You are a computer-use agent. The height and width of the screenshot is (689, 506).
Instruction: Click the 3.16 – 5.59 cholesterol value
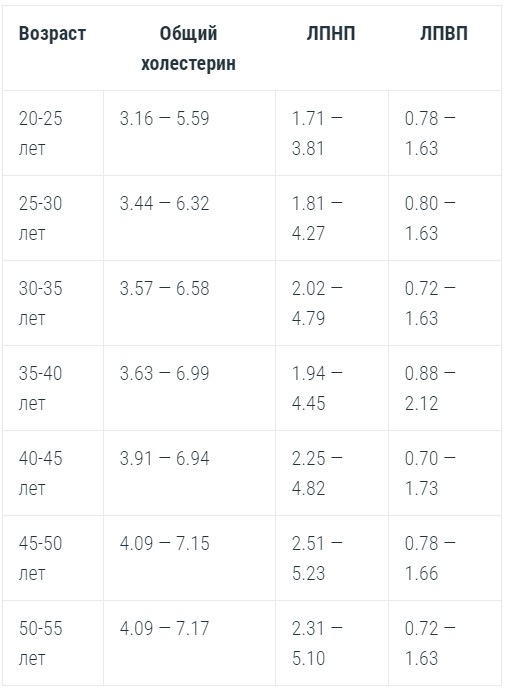coord(165,118)
